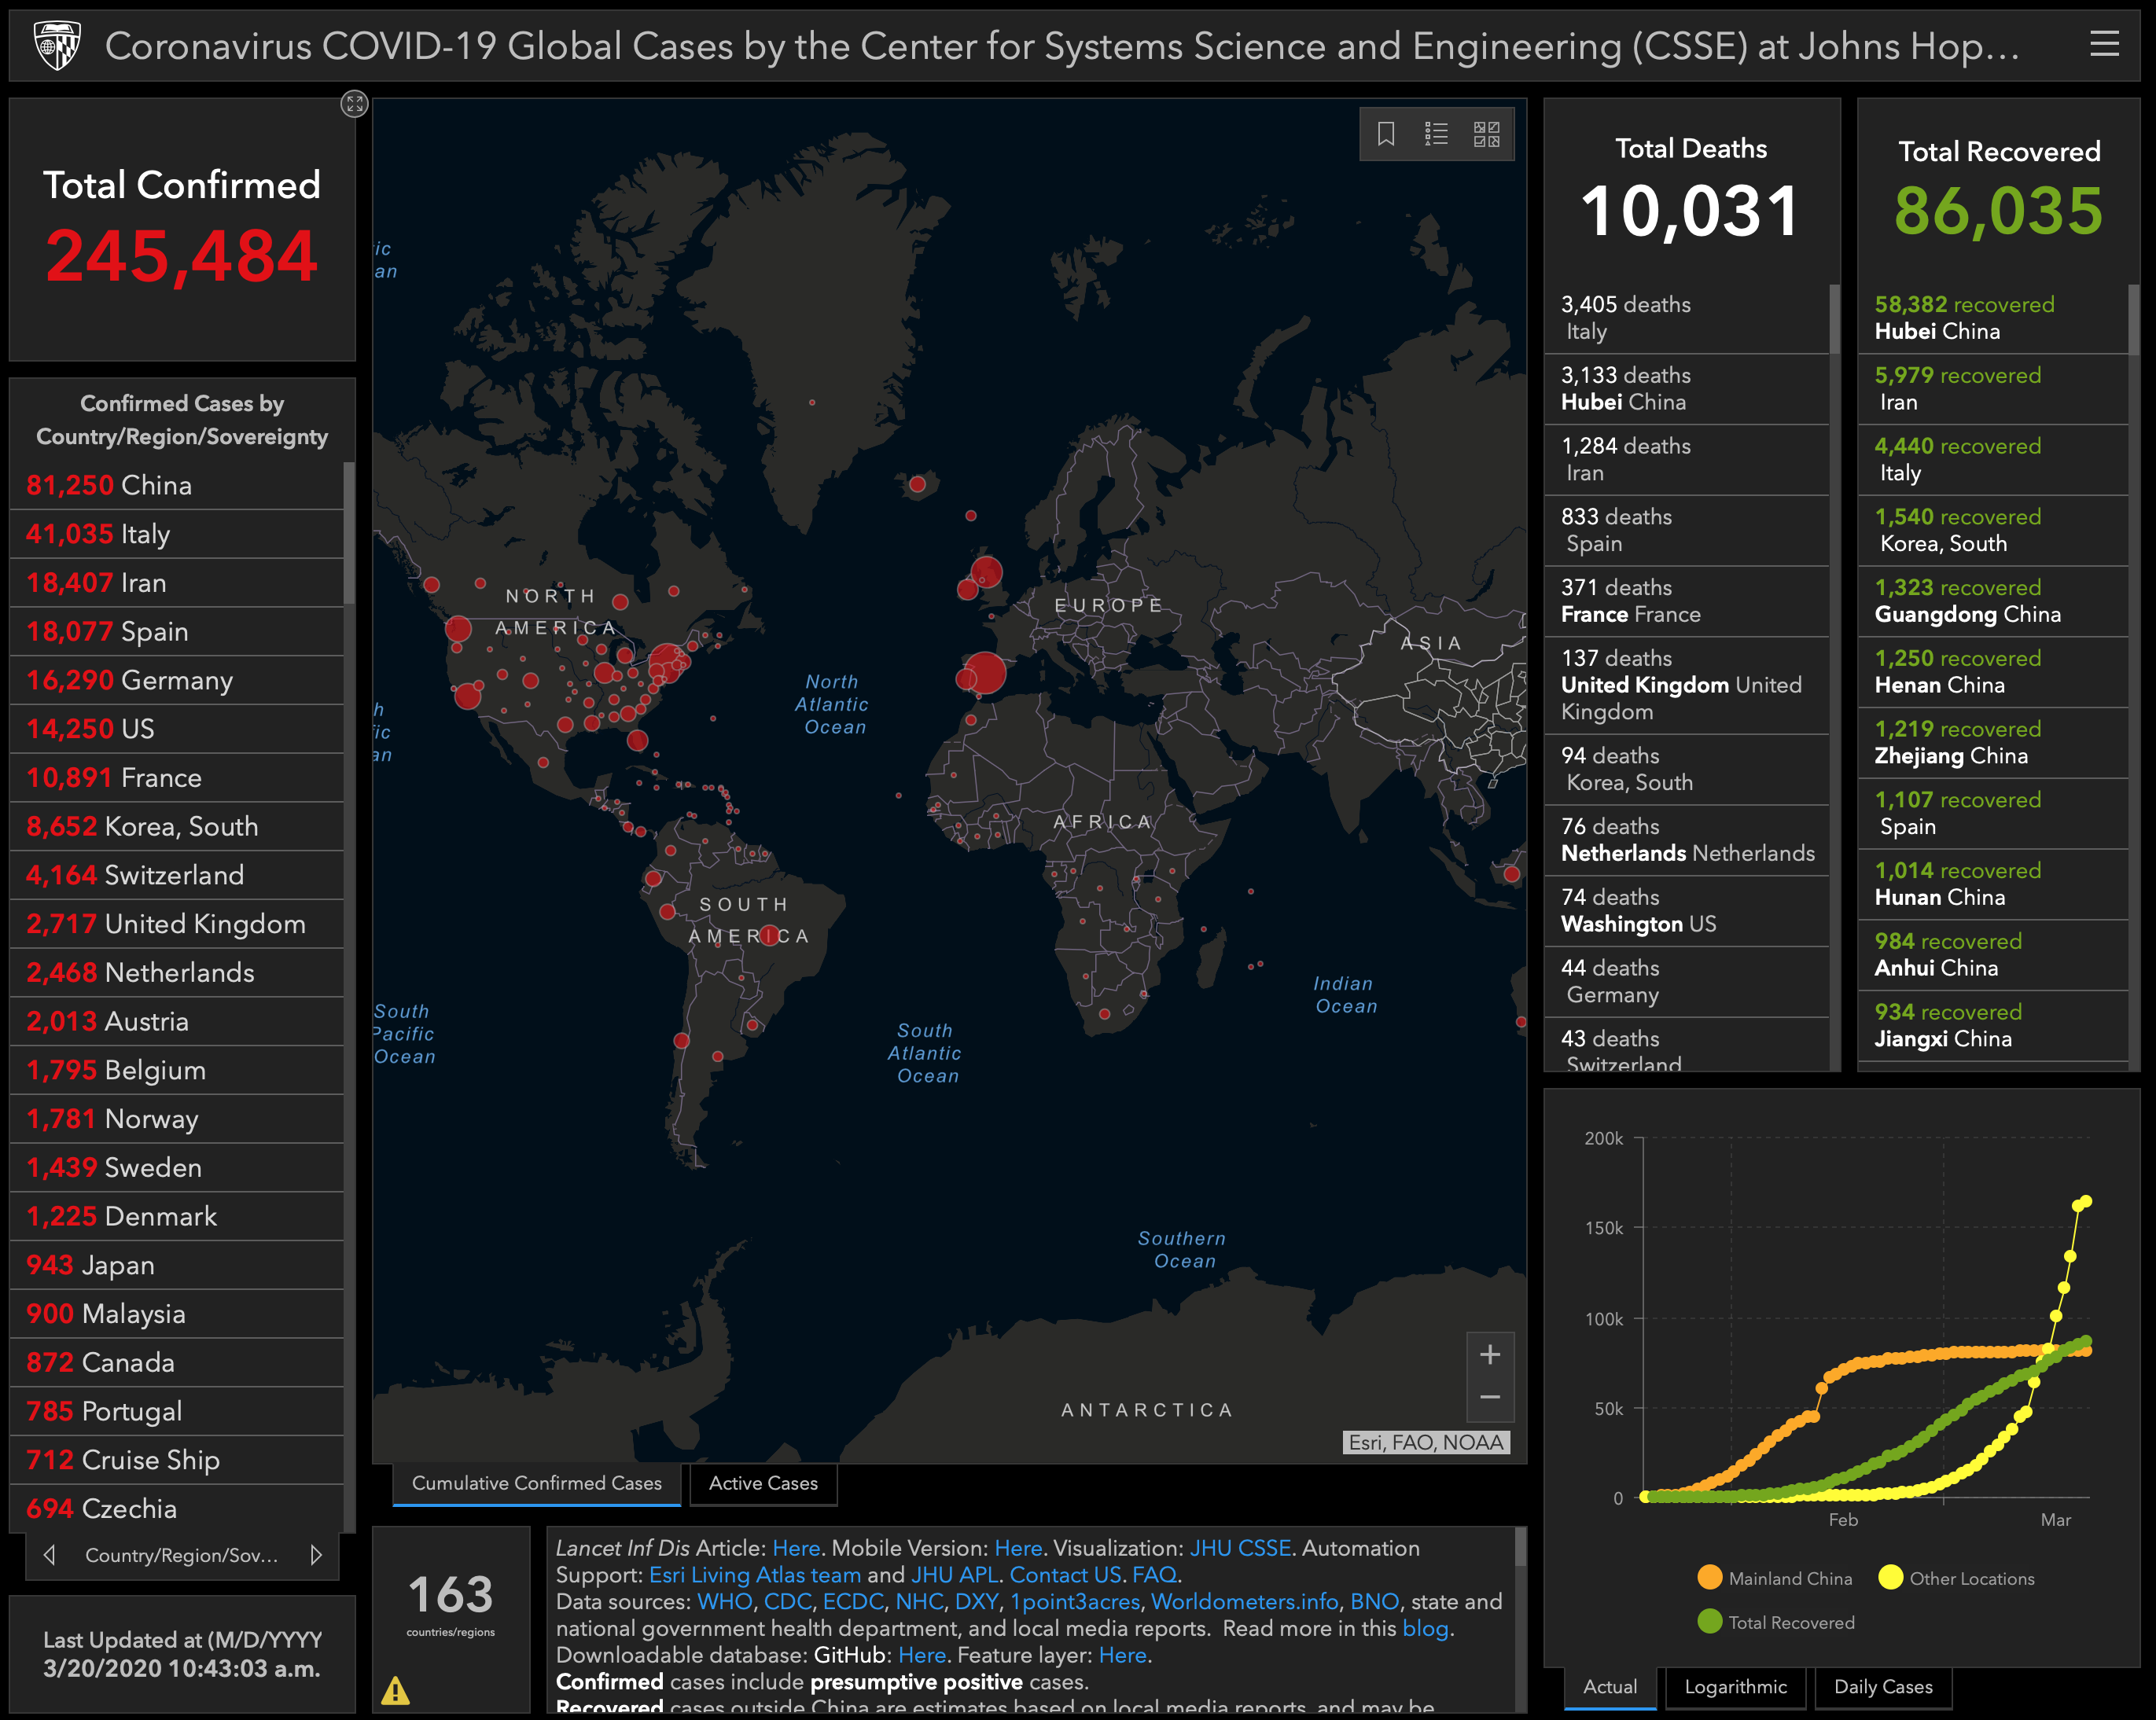Select 81,250 China in confirmed list
The width and height of the screenshot is (2156, 1720).
(x=177, y=486)
